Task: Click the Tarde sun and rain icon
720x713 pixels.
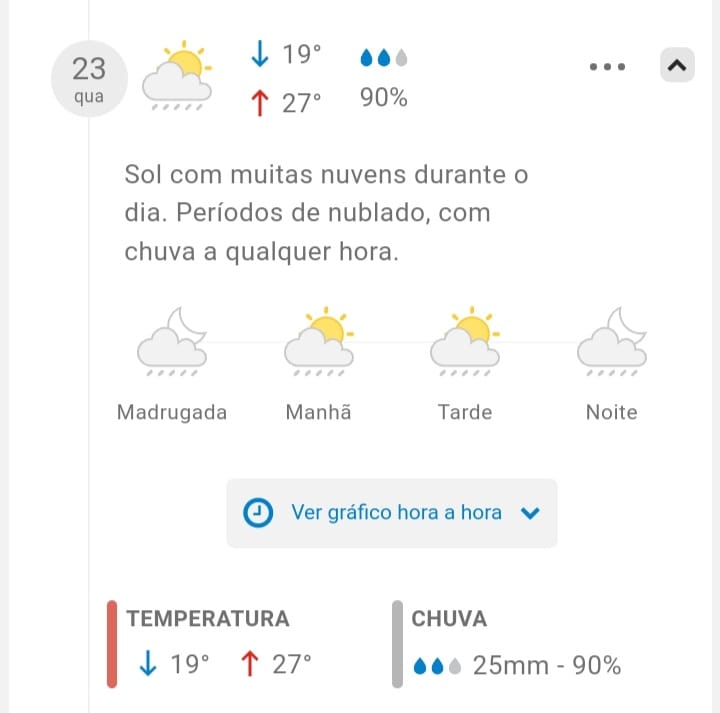Action: (x=465, y=341)
